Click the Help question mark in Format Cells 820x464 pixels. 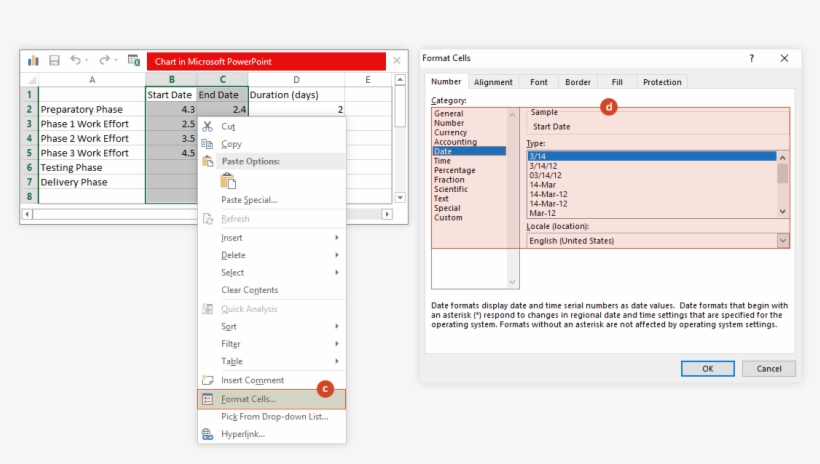(x=751, y=59)
